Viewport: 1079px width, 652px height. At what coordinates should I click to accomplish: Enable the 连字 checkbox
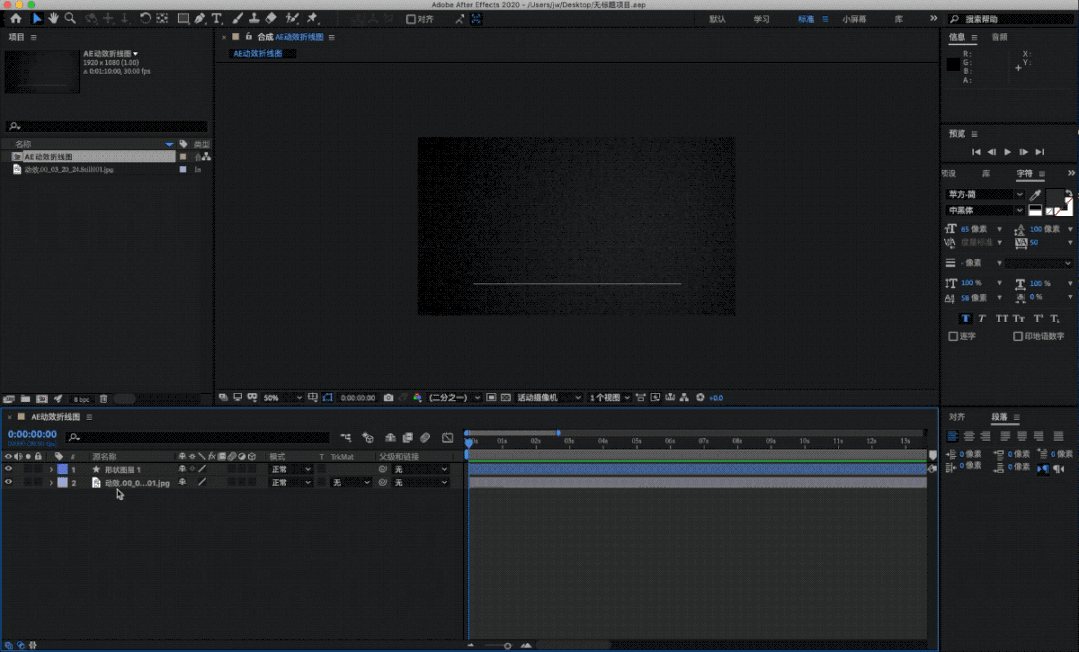tap(953, 337)
